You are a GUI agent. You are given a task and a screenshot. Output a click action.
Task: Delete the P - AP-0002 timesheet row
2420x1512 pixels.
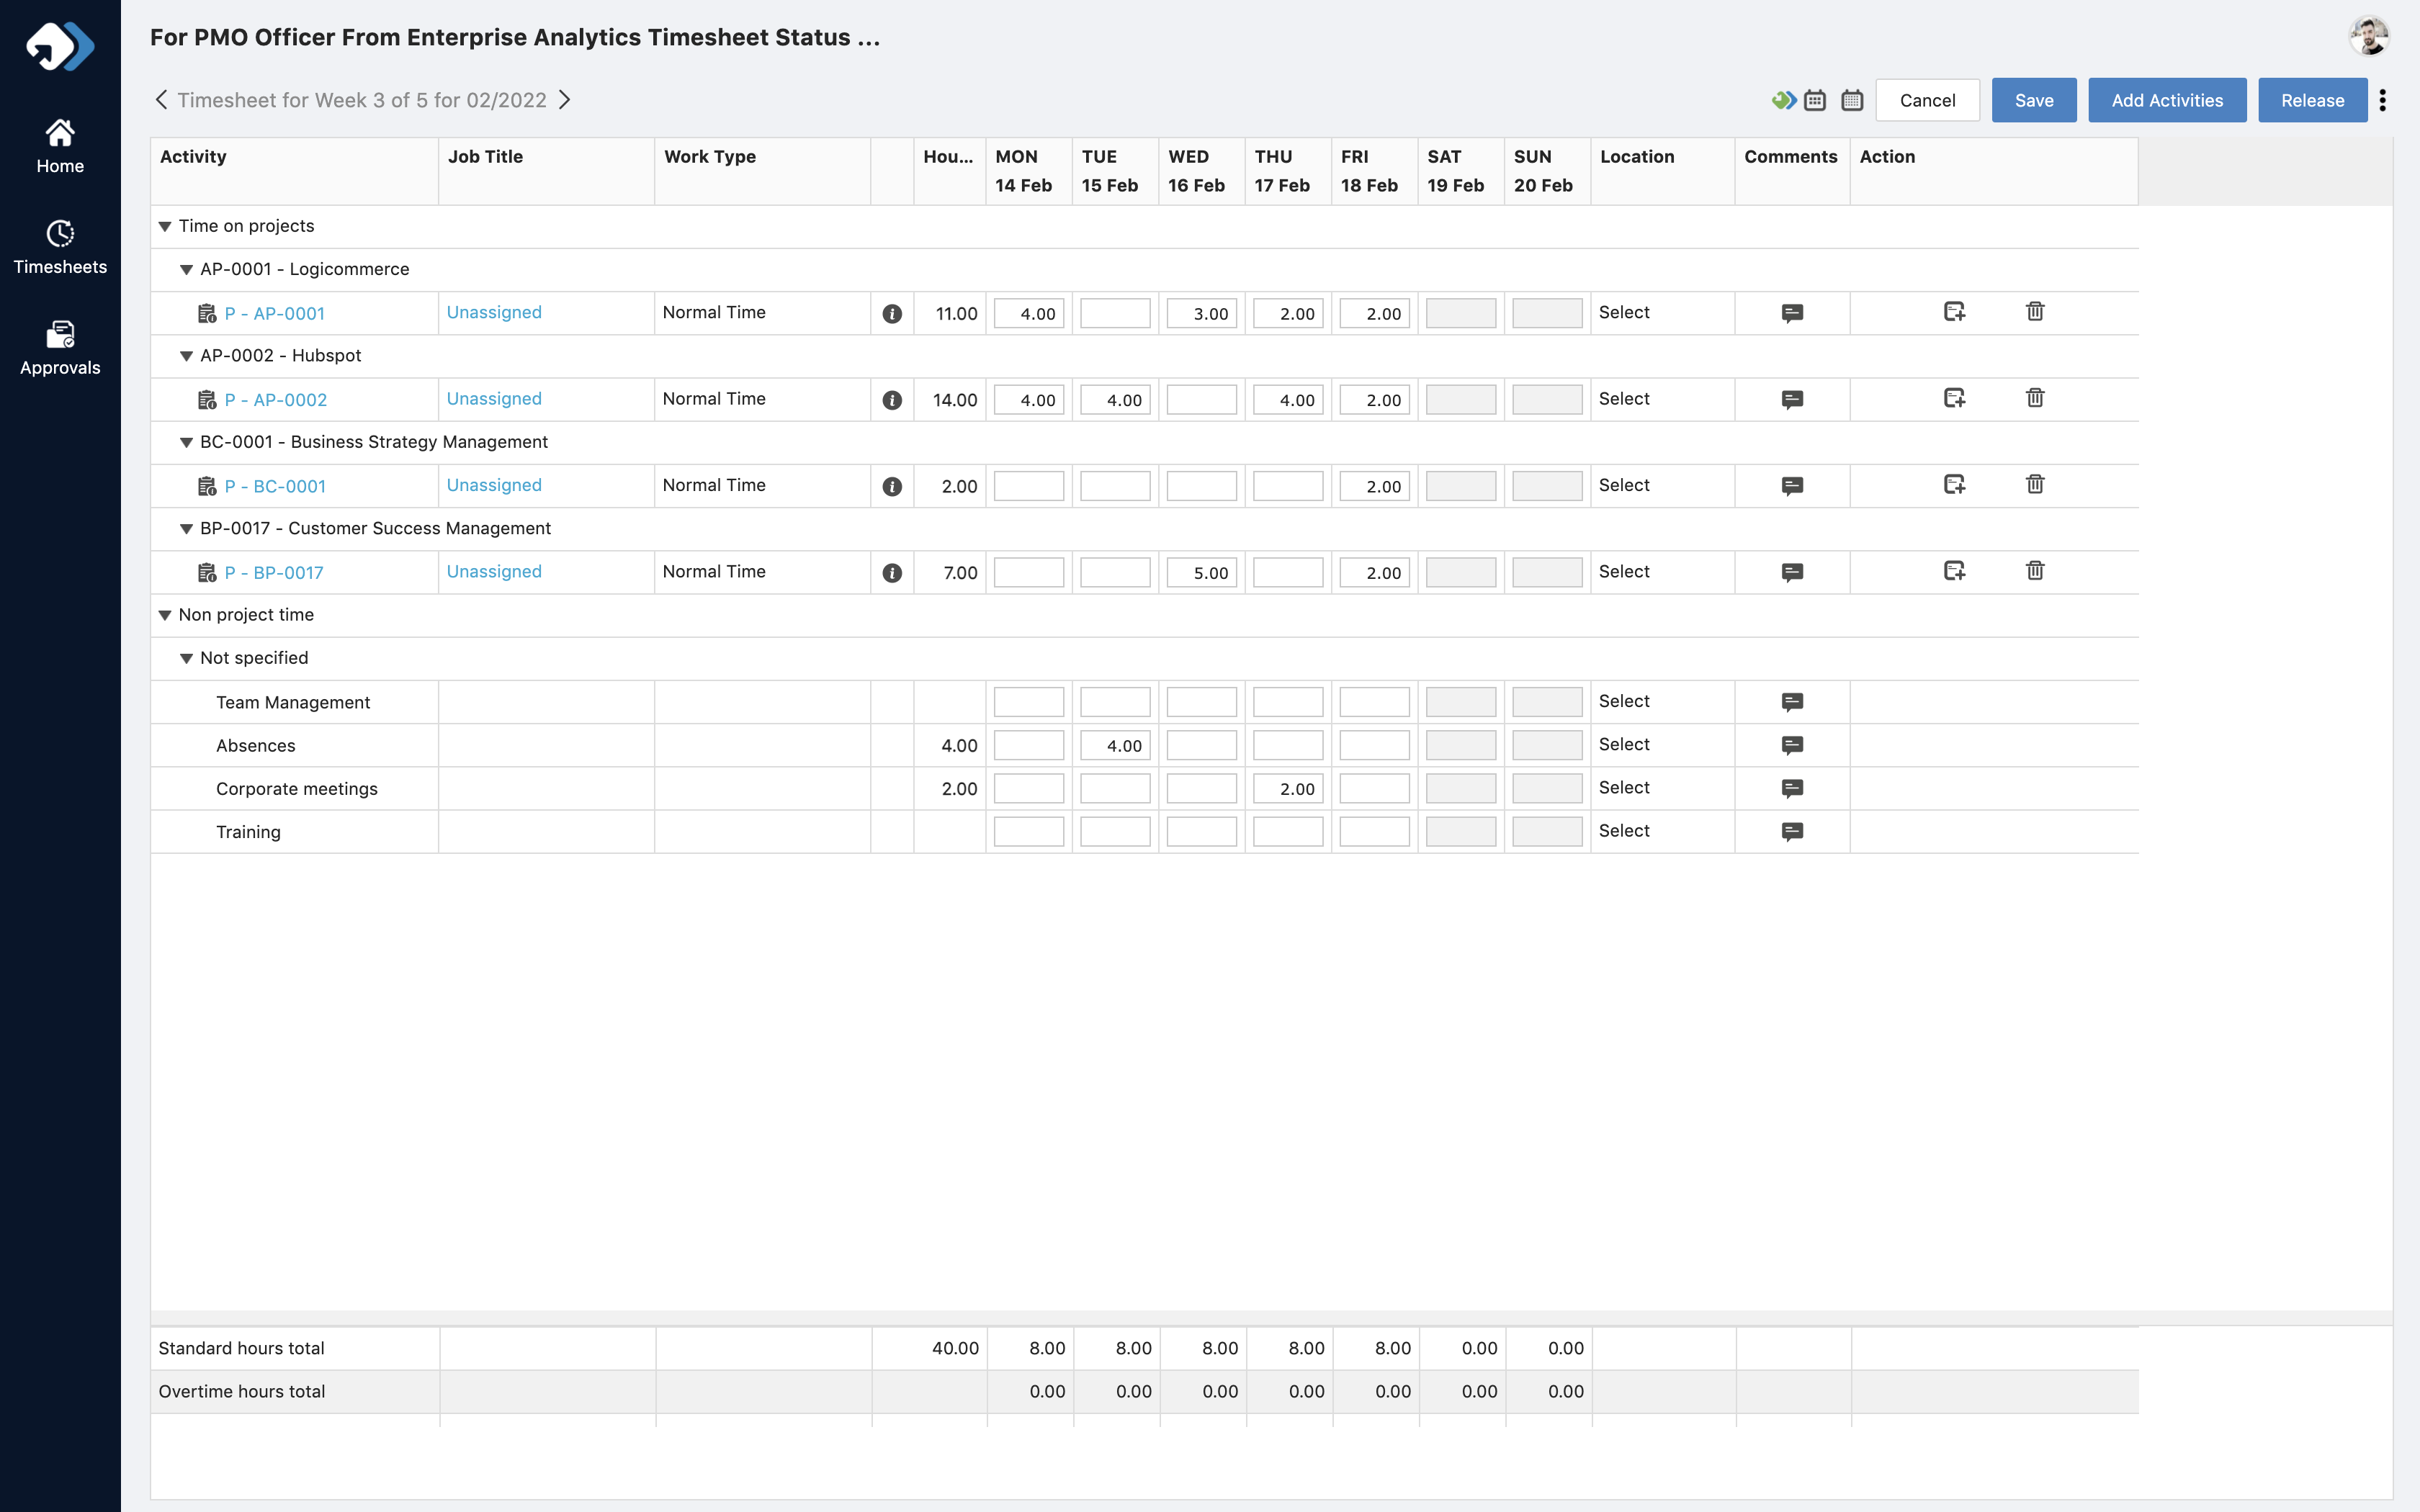2034,398
